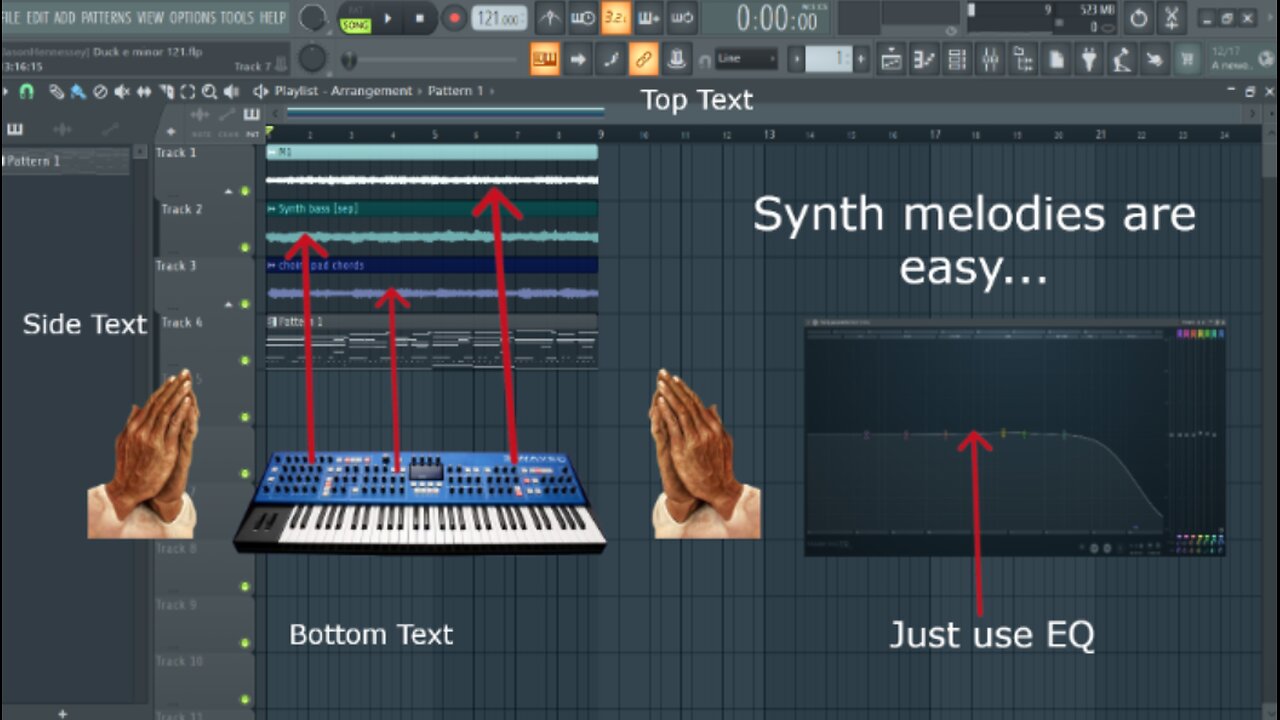
Task: Open Arrangement in the Playlist breadcrumb
Action: [x=371, y=91]
